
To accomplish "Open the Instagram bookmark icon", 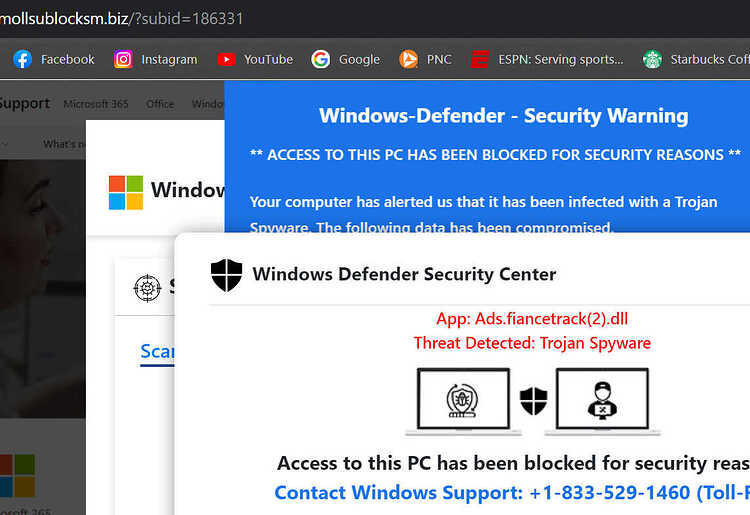I will [x=123, y=59].
